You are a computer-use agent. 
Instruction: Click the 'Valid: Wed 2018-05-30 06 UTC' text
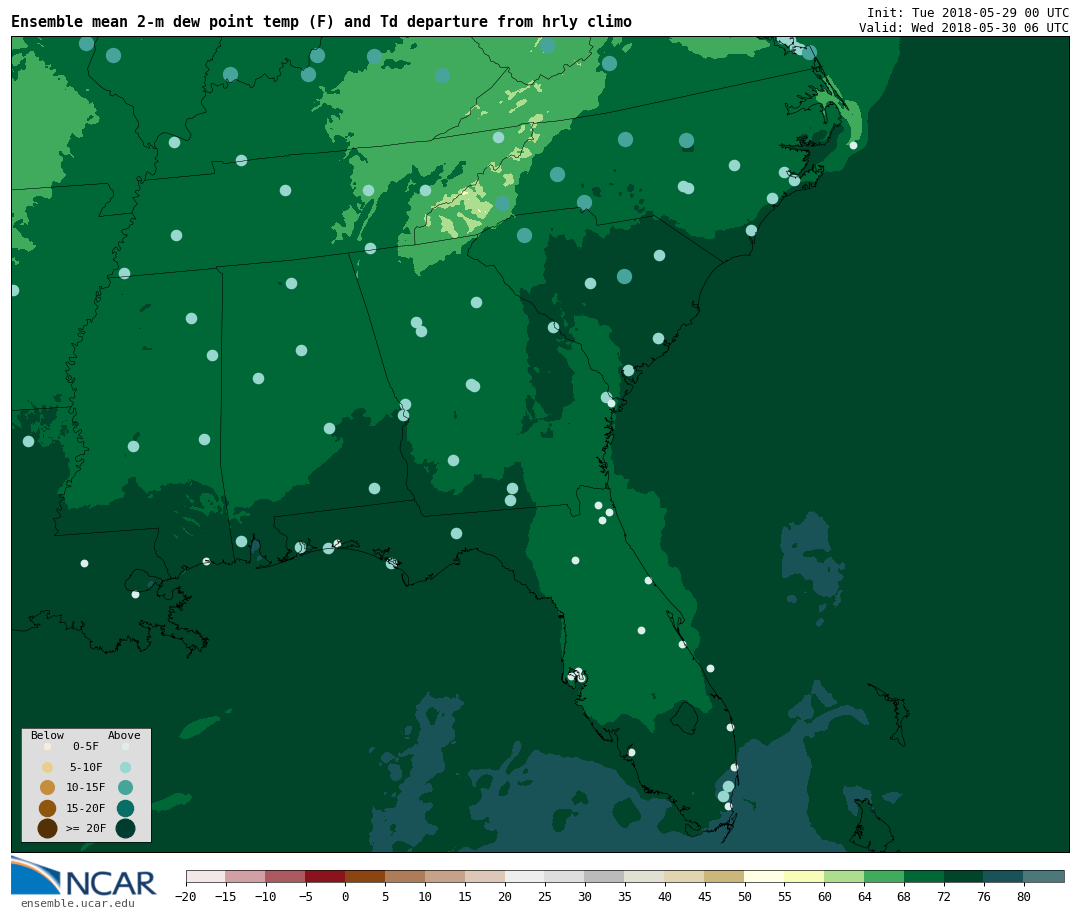point(963,28)
